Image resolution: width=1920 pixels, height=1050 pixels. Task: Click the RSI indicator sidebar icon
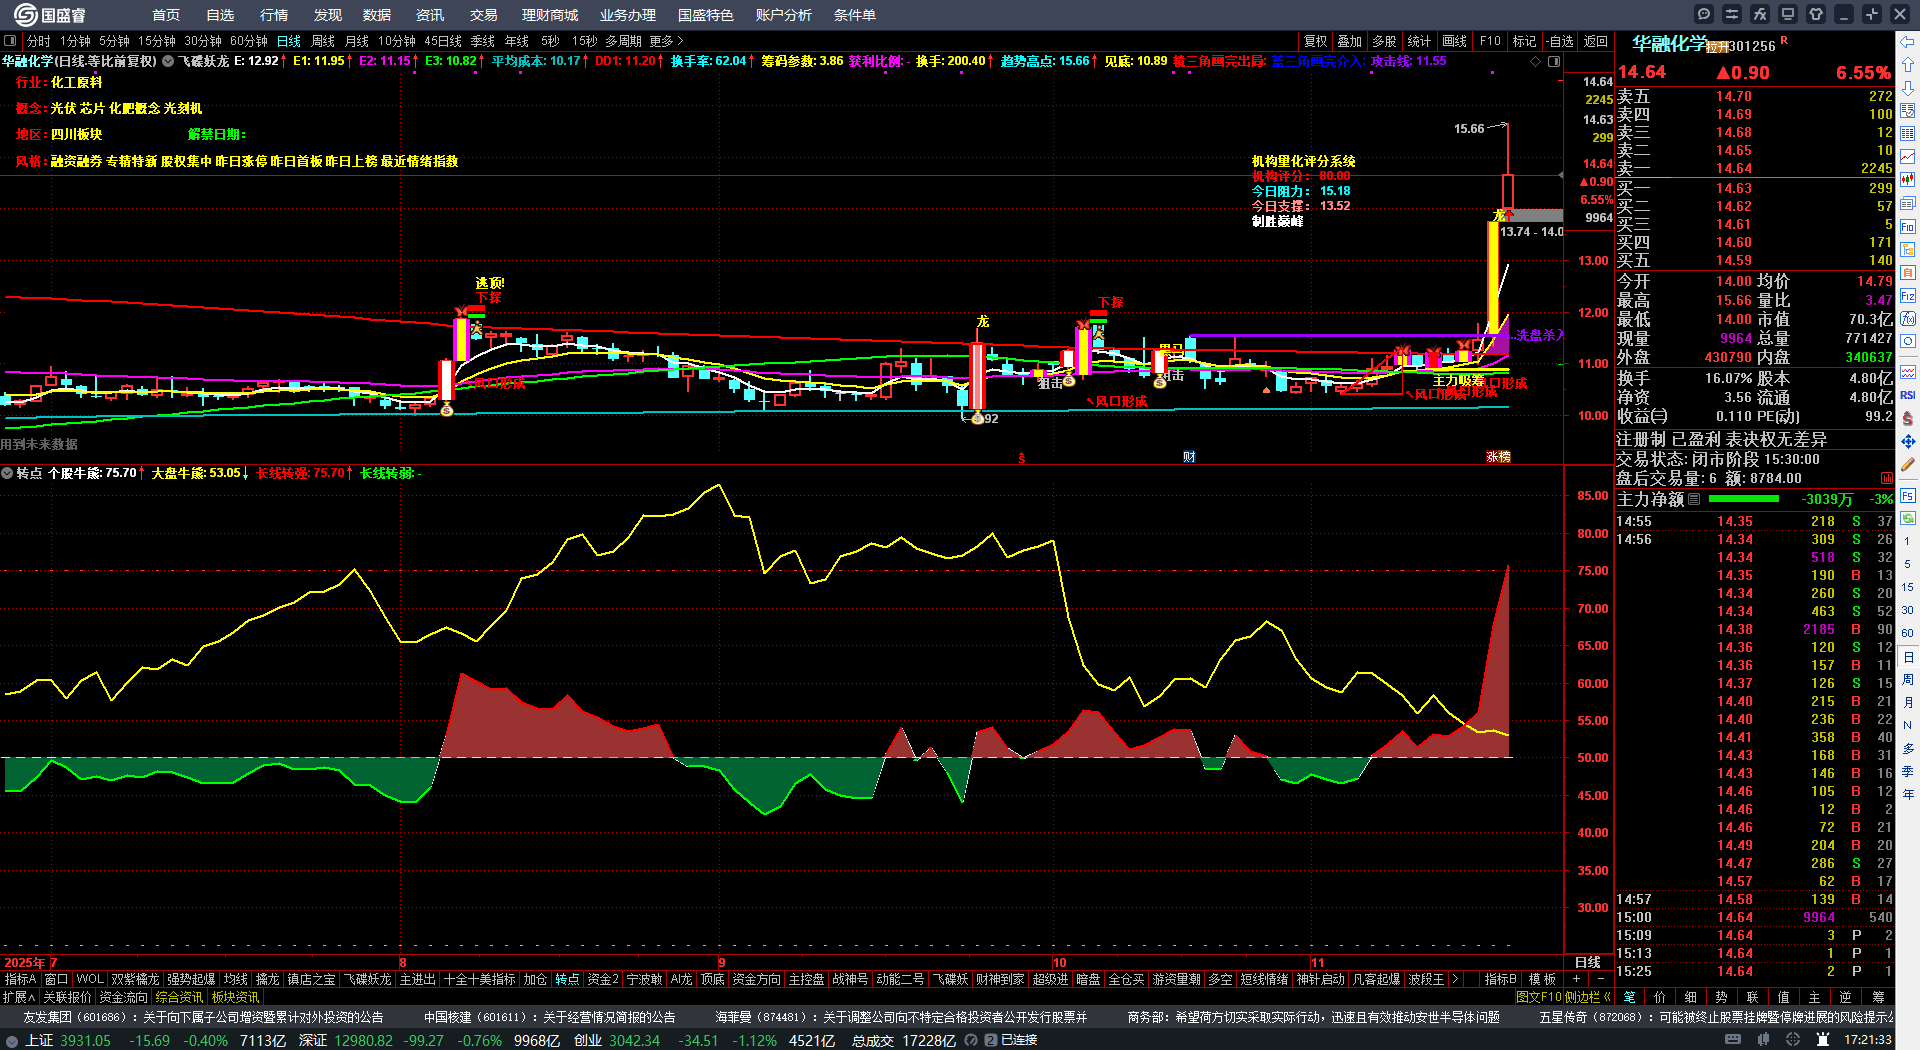pyautogui.click(x=1908, y=395)
